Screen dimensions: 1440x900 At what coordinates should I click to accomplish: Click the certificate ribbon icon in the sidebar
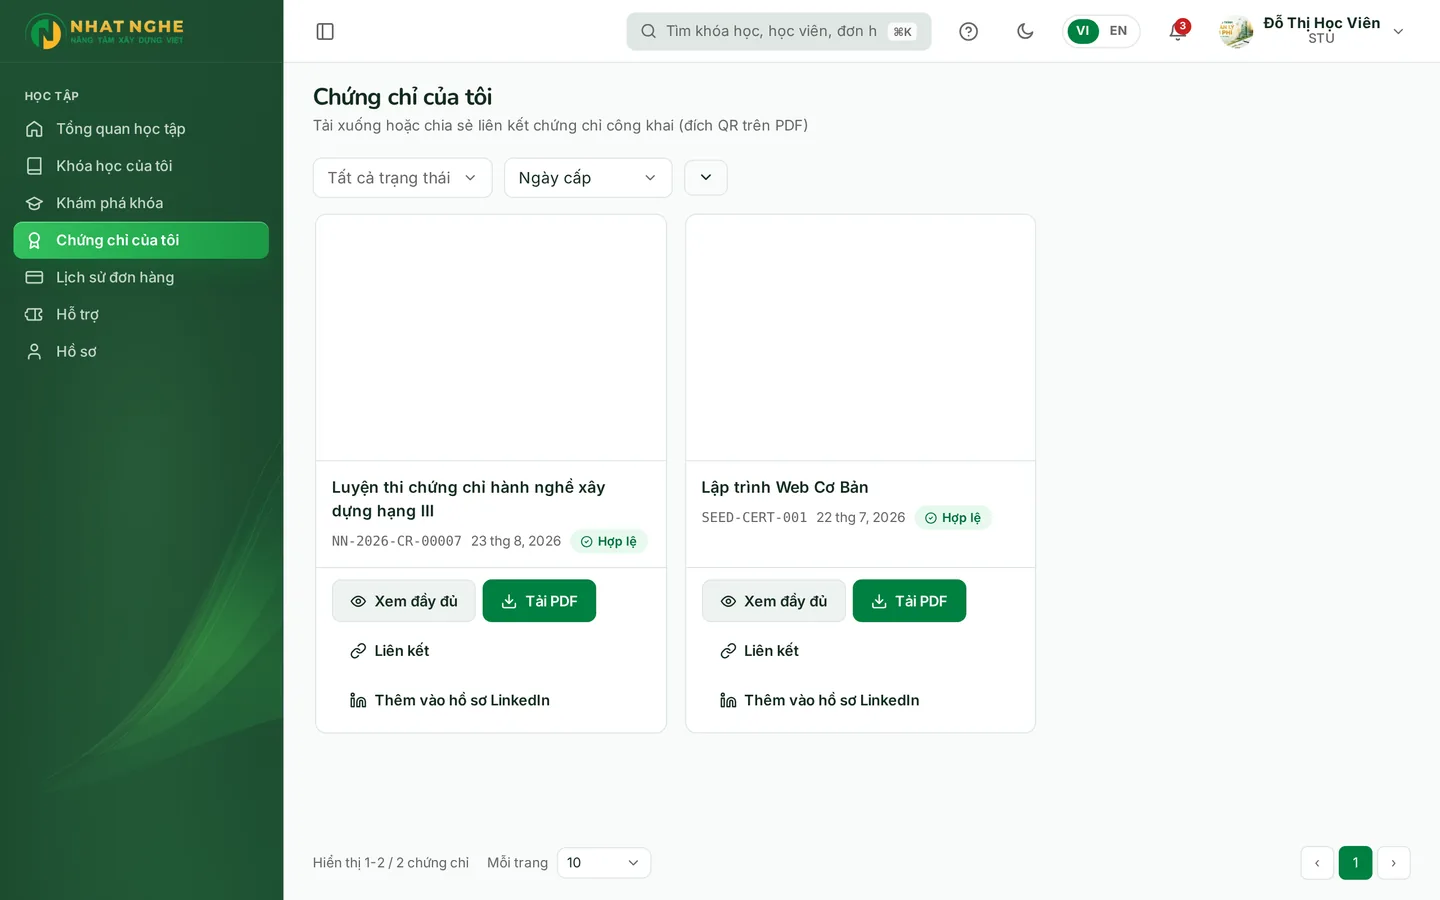click(x=34, y=240)
